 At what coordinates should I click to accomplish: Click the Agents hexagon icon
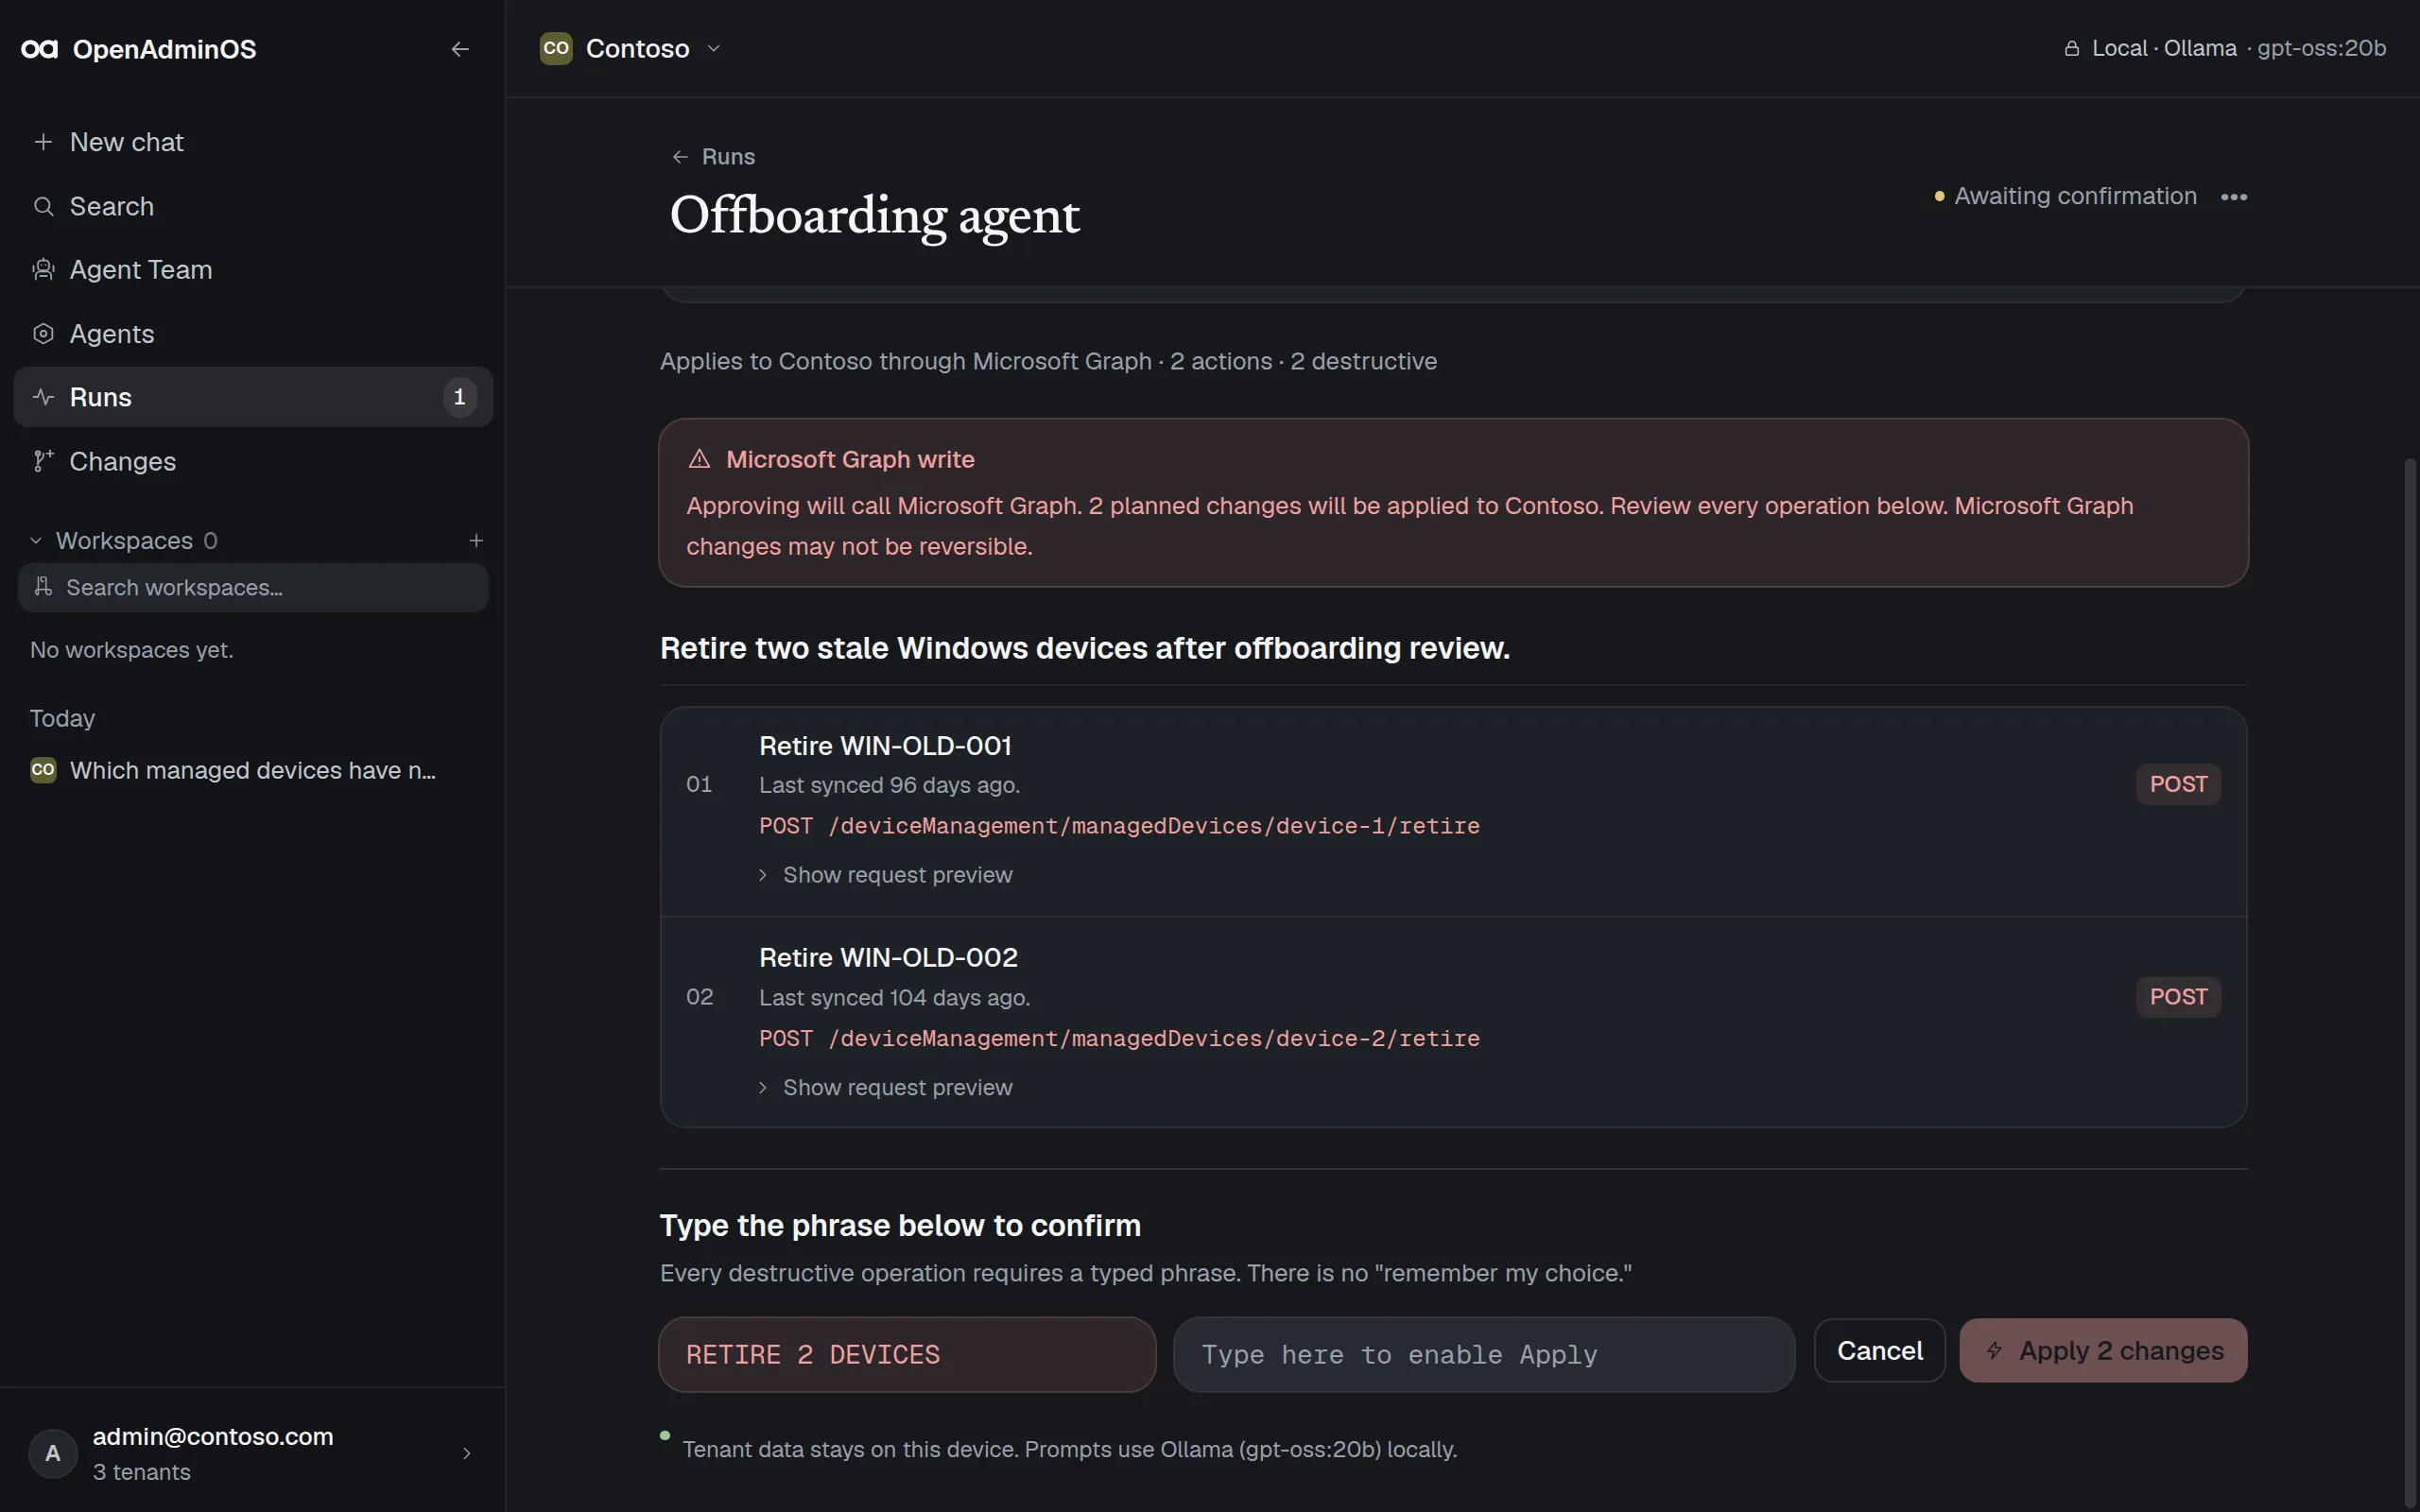tap(43, 334)
